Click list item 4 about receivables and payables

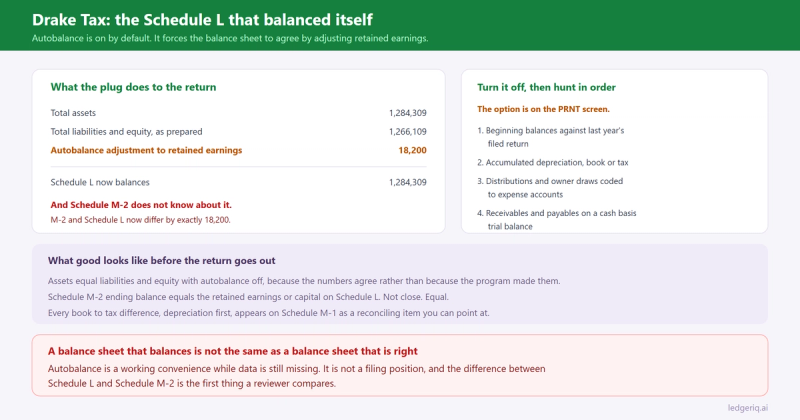click(557, 220)
